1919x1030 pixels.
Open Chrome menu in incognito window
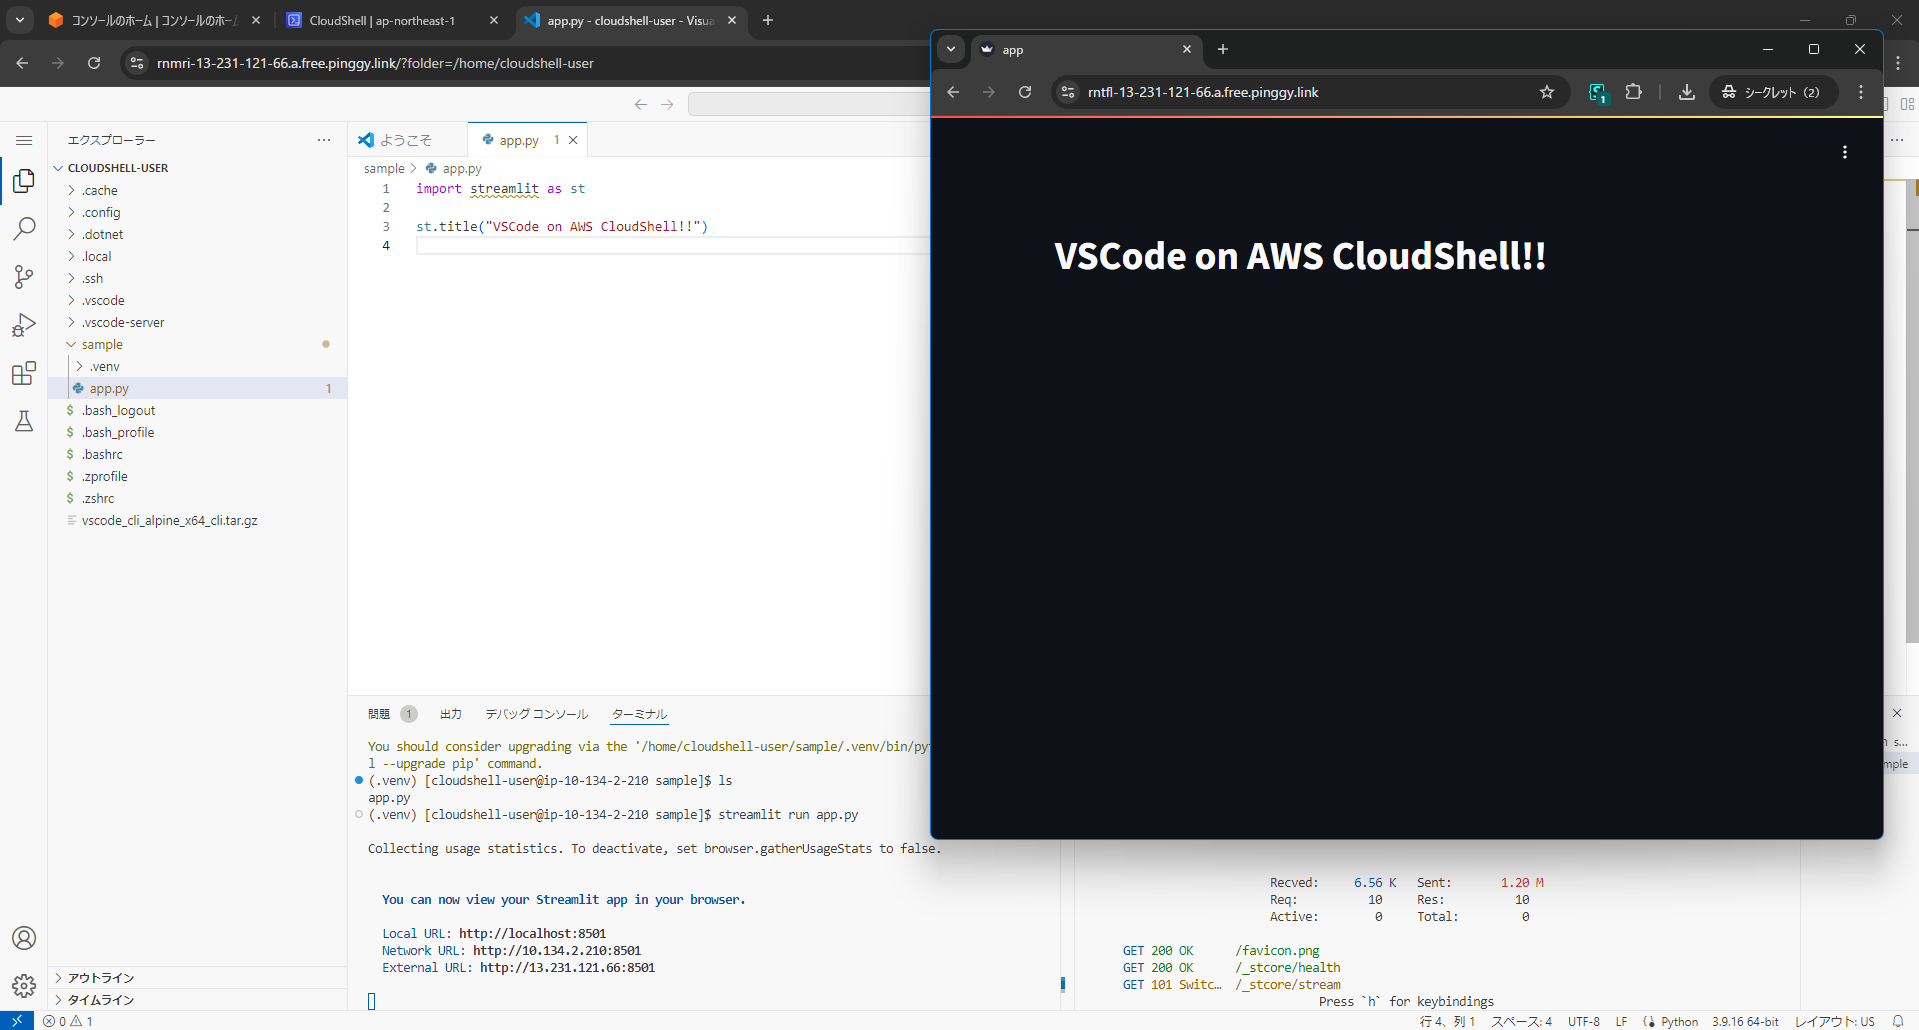[1861, 92]
